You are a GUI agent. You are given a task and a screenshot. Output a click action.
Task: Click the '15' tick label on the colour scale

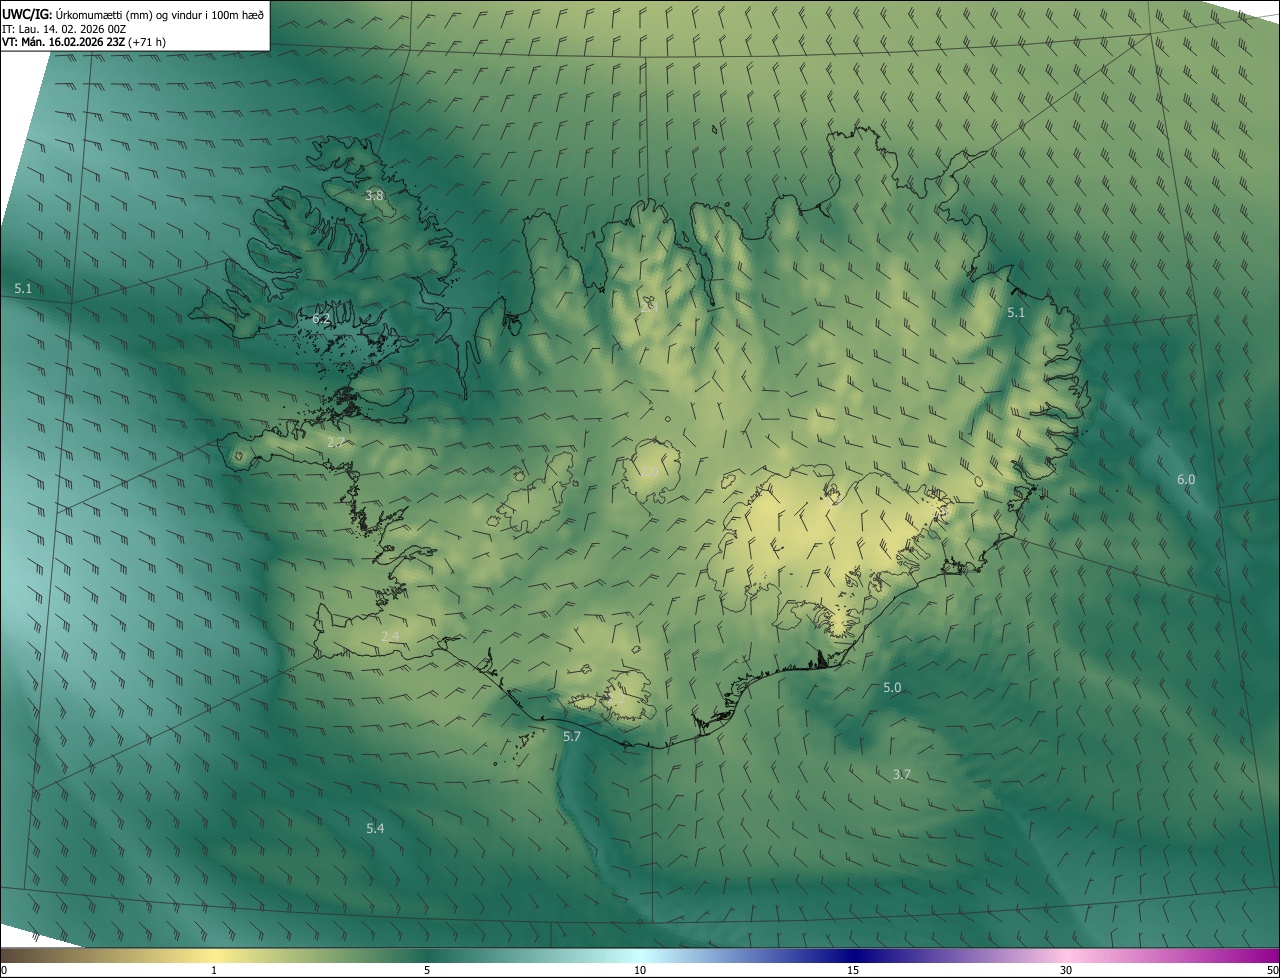tap(853, 970)
